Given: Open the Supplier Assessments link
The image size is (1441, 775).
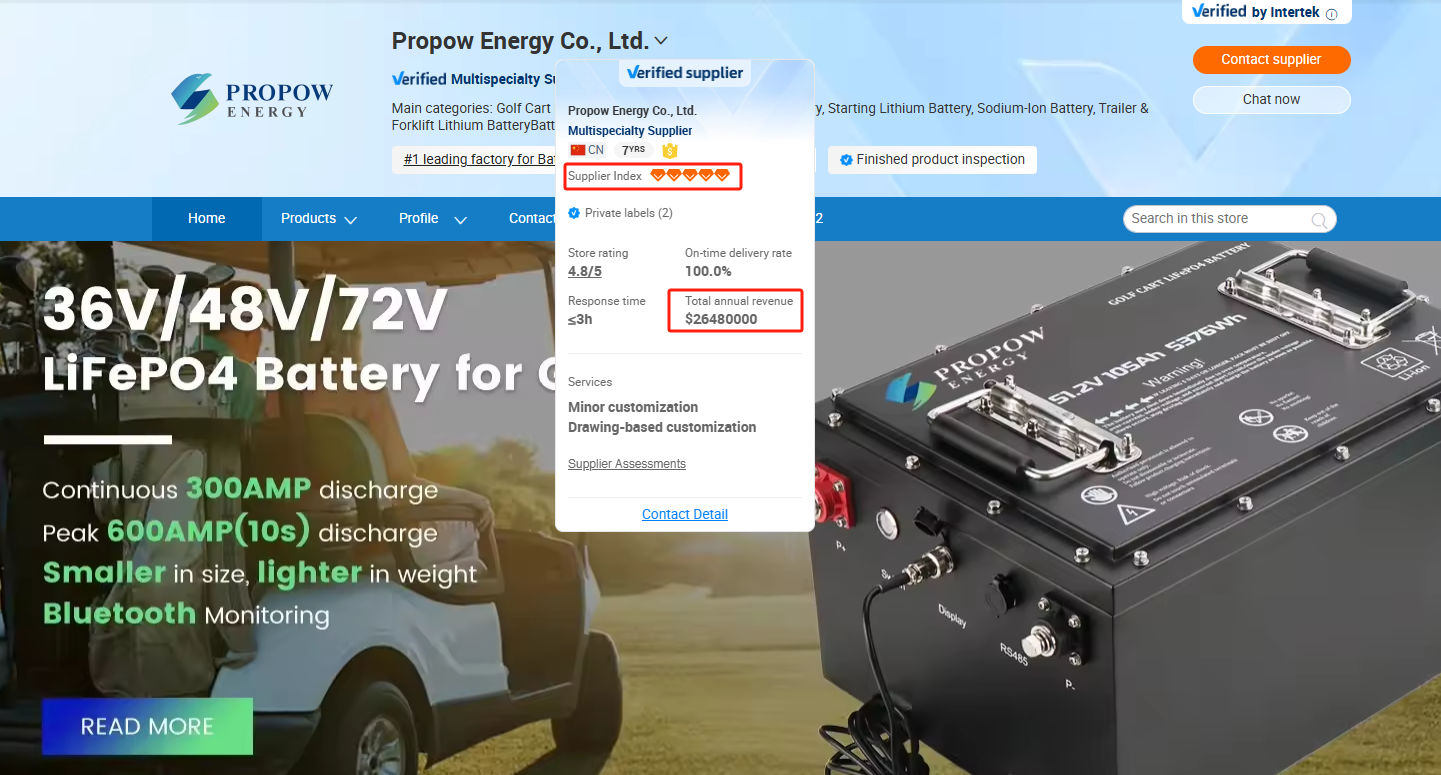Looking at the screenshot, I should [x=627, y=464].
